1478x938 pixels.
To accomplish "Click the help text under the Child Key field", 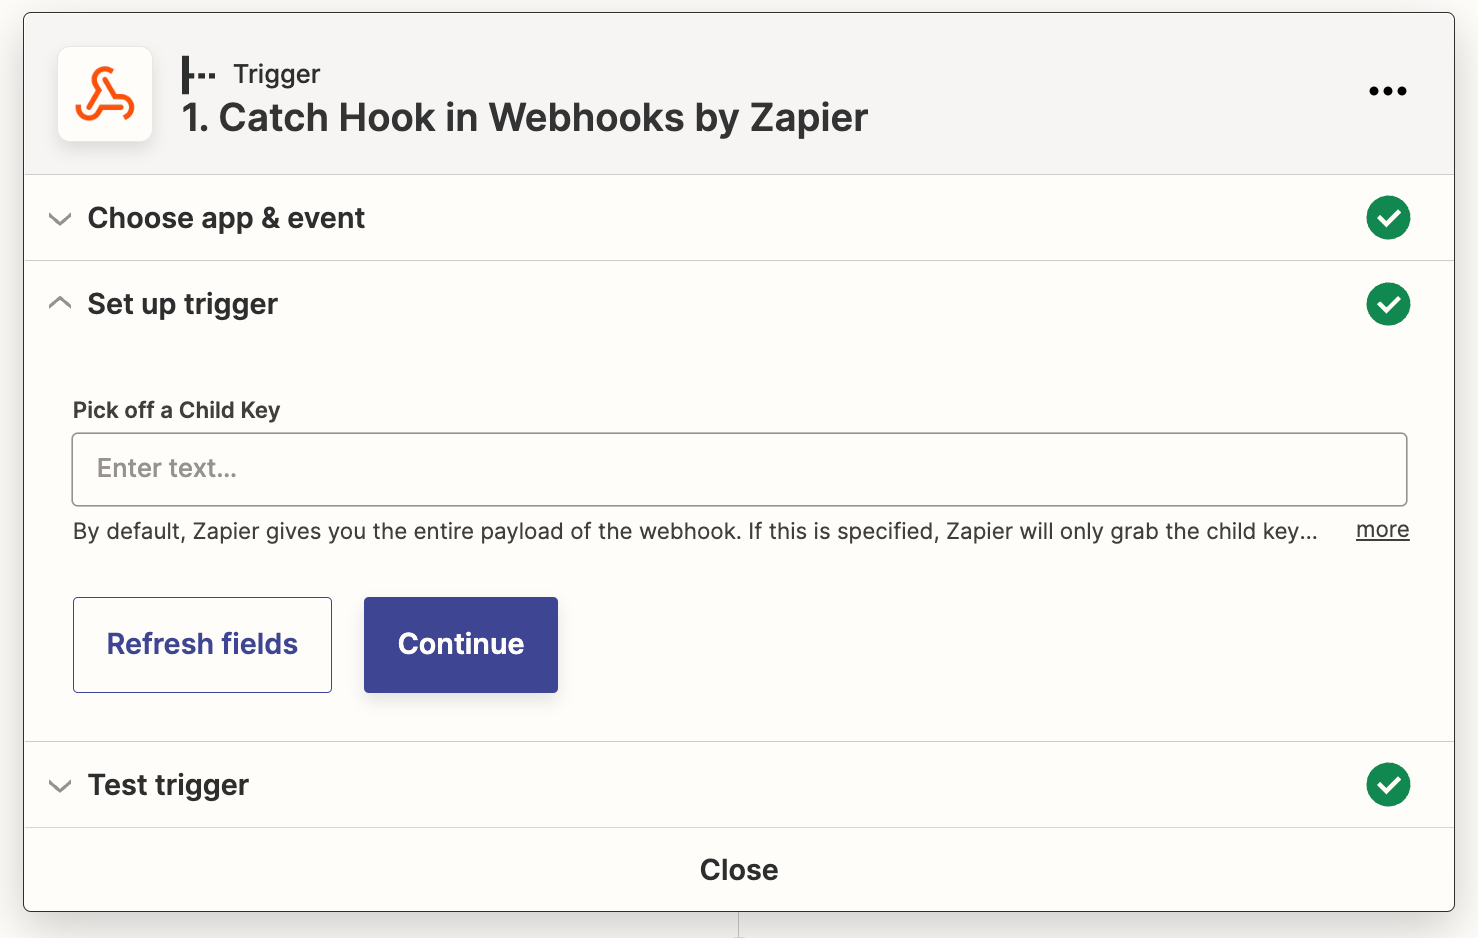I will 694,531.
